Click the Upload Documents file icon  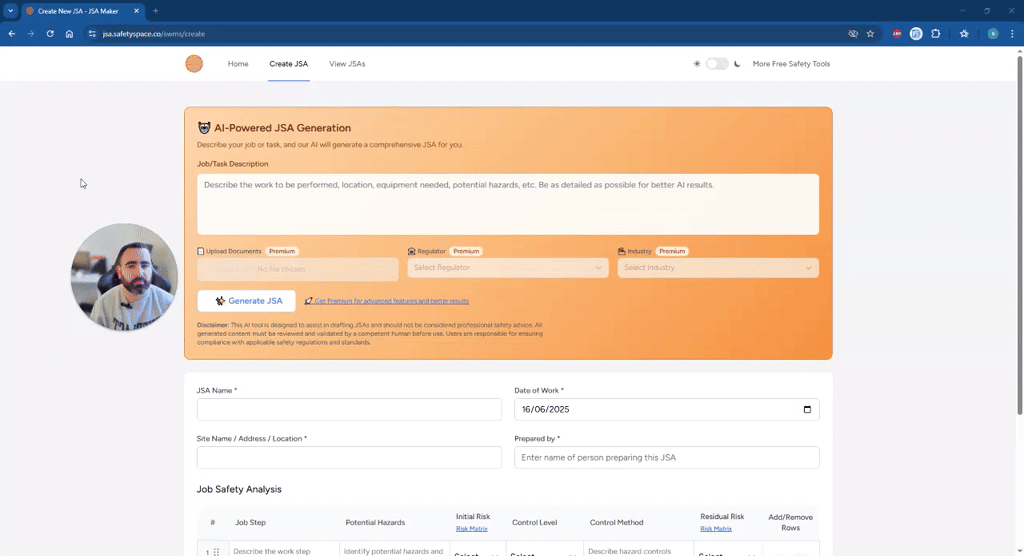coord(200,251)
